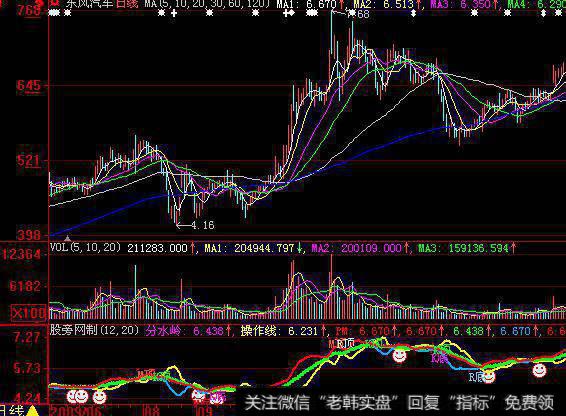Click the 521 price axis label
Image resolution: width=566 pixels, height=416 pixels.
coord(28,161)
